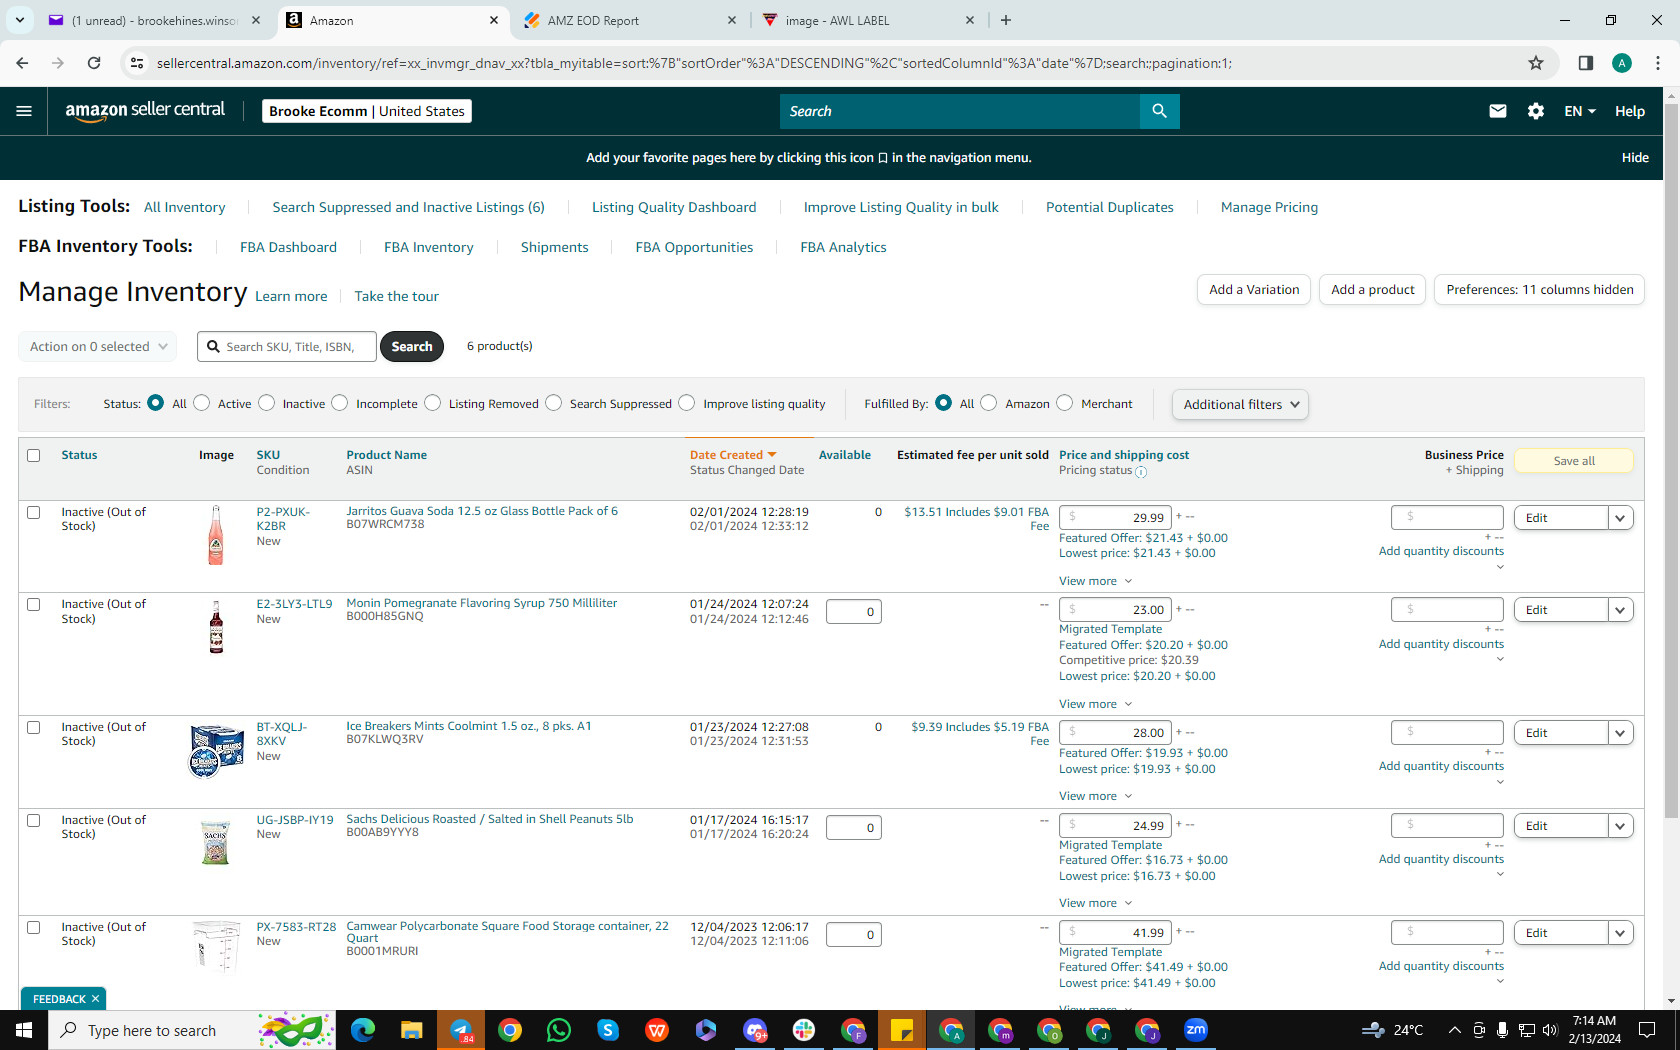1680x1050 pixels.
Task: Open Edit dropdown arrow for Jarritos row
Action: (1621, 518)
